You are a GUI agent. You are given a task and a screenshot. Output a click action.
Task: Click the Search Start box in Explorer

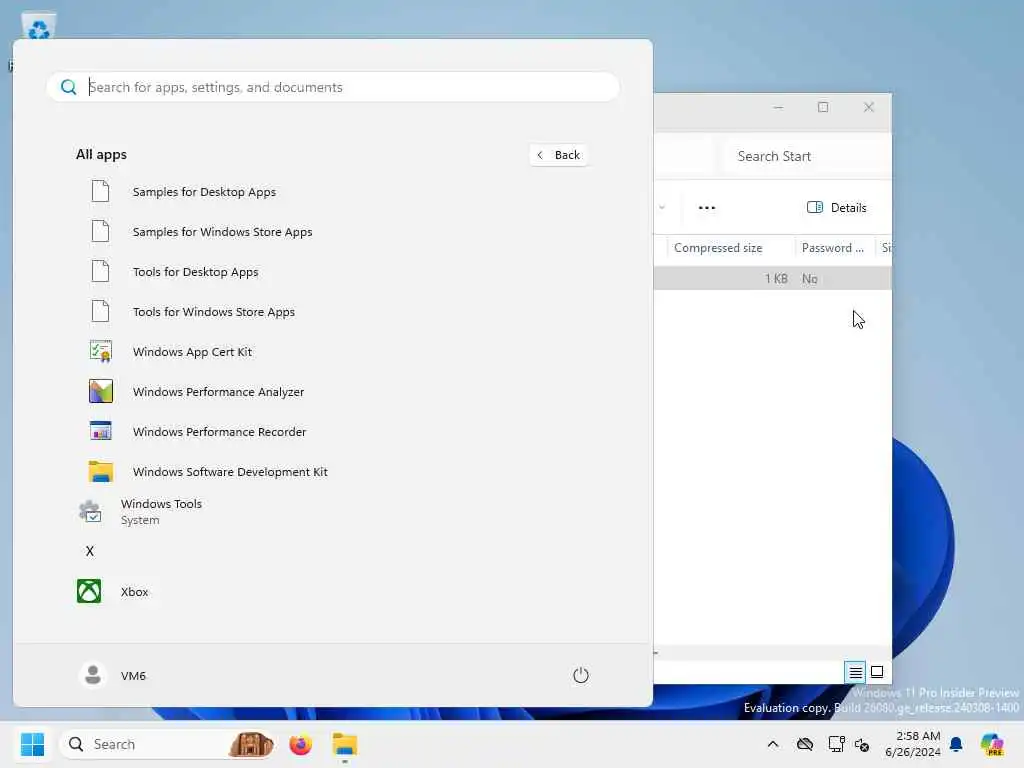click(x=808, y=156)
